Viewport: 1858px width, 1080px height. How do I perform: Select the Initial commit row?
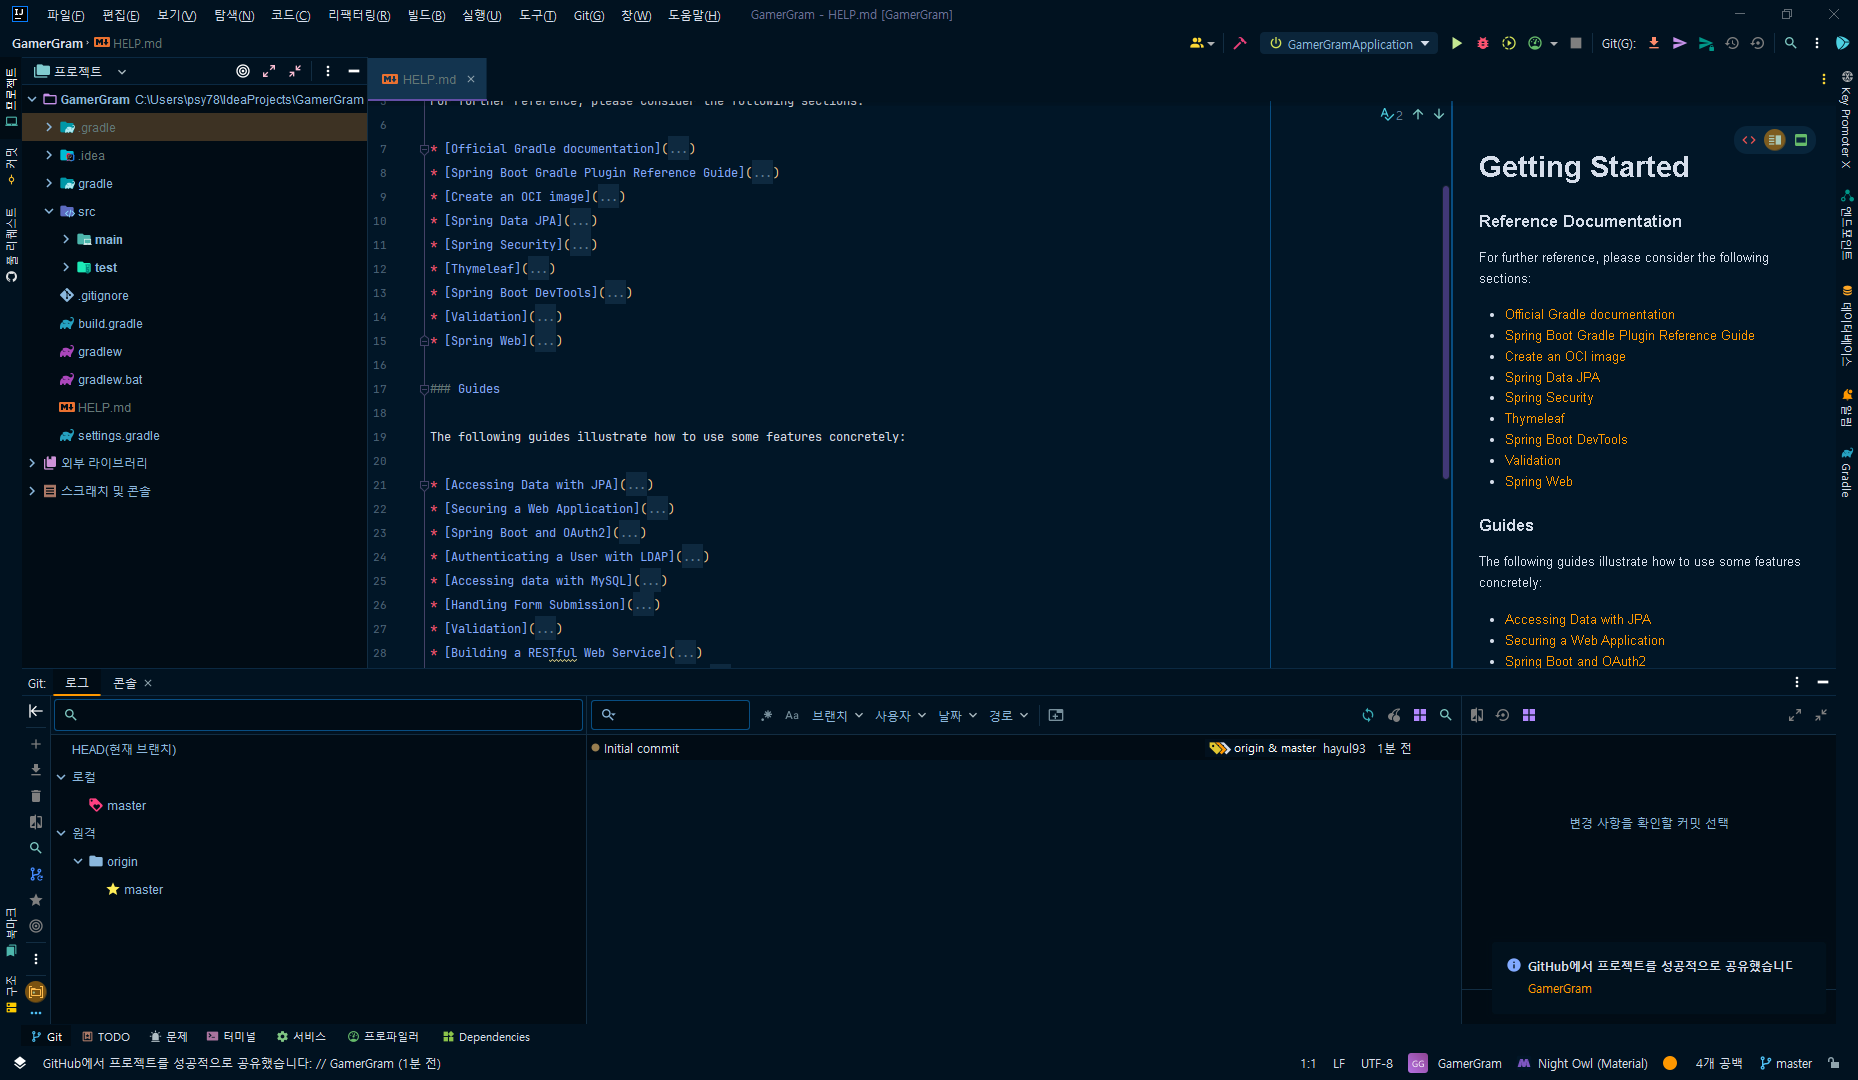pyautogui.click(x=1023, y=748)
